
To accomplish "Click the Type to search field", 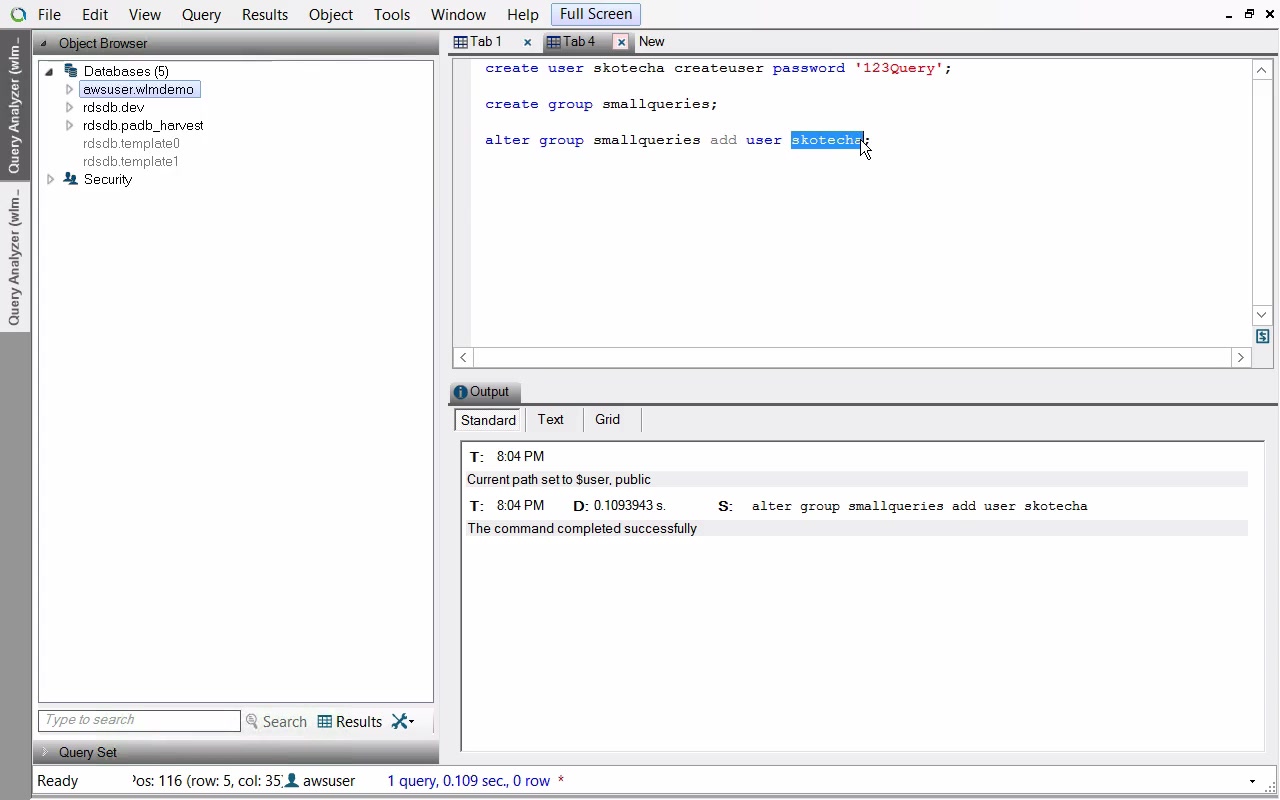I will pos(139,720).
